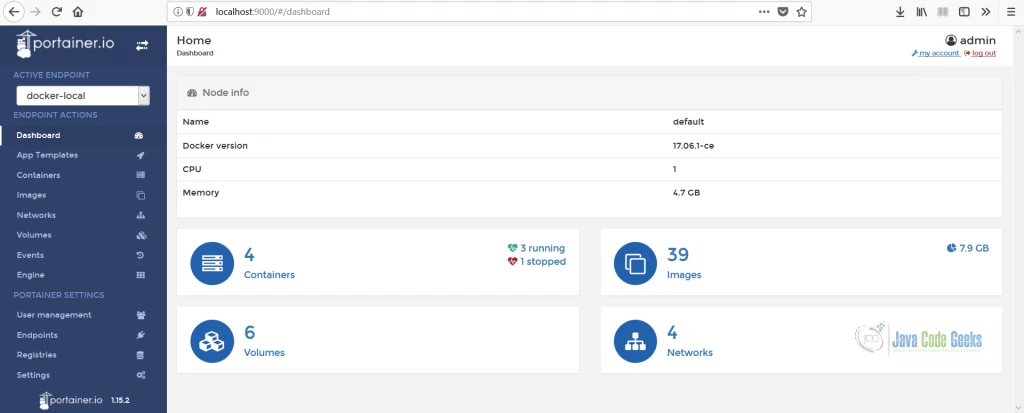
Task: Click the Pocket save icon
Action: tap(782, 12)
